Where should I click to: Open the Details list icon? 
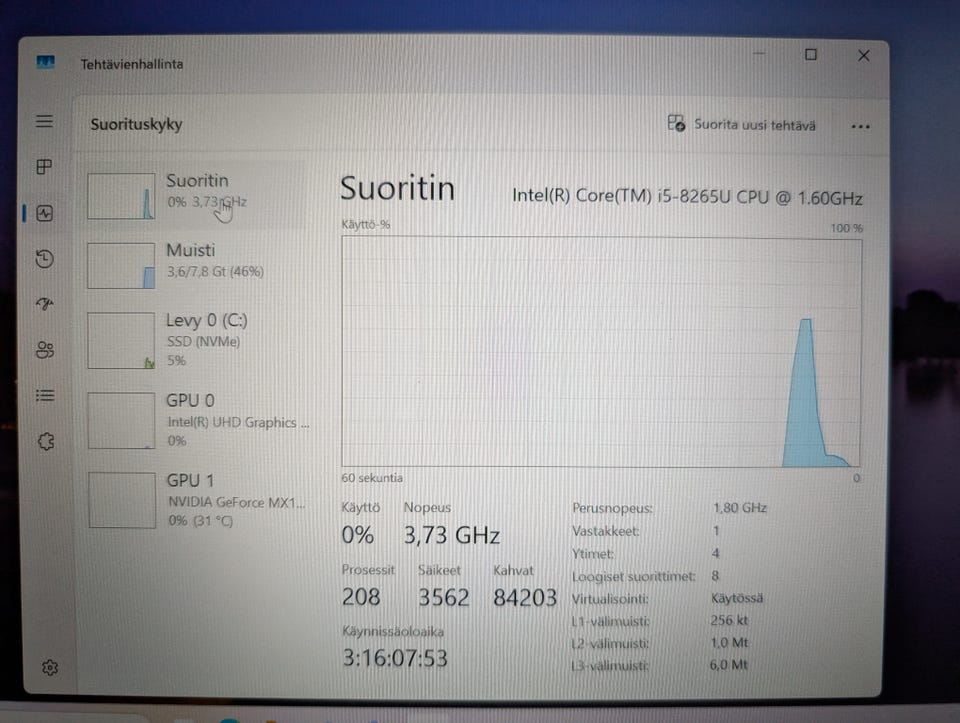[45, 395]
